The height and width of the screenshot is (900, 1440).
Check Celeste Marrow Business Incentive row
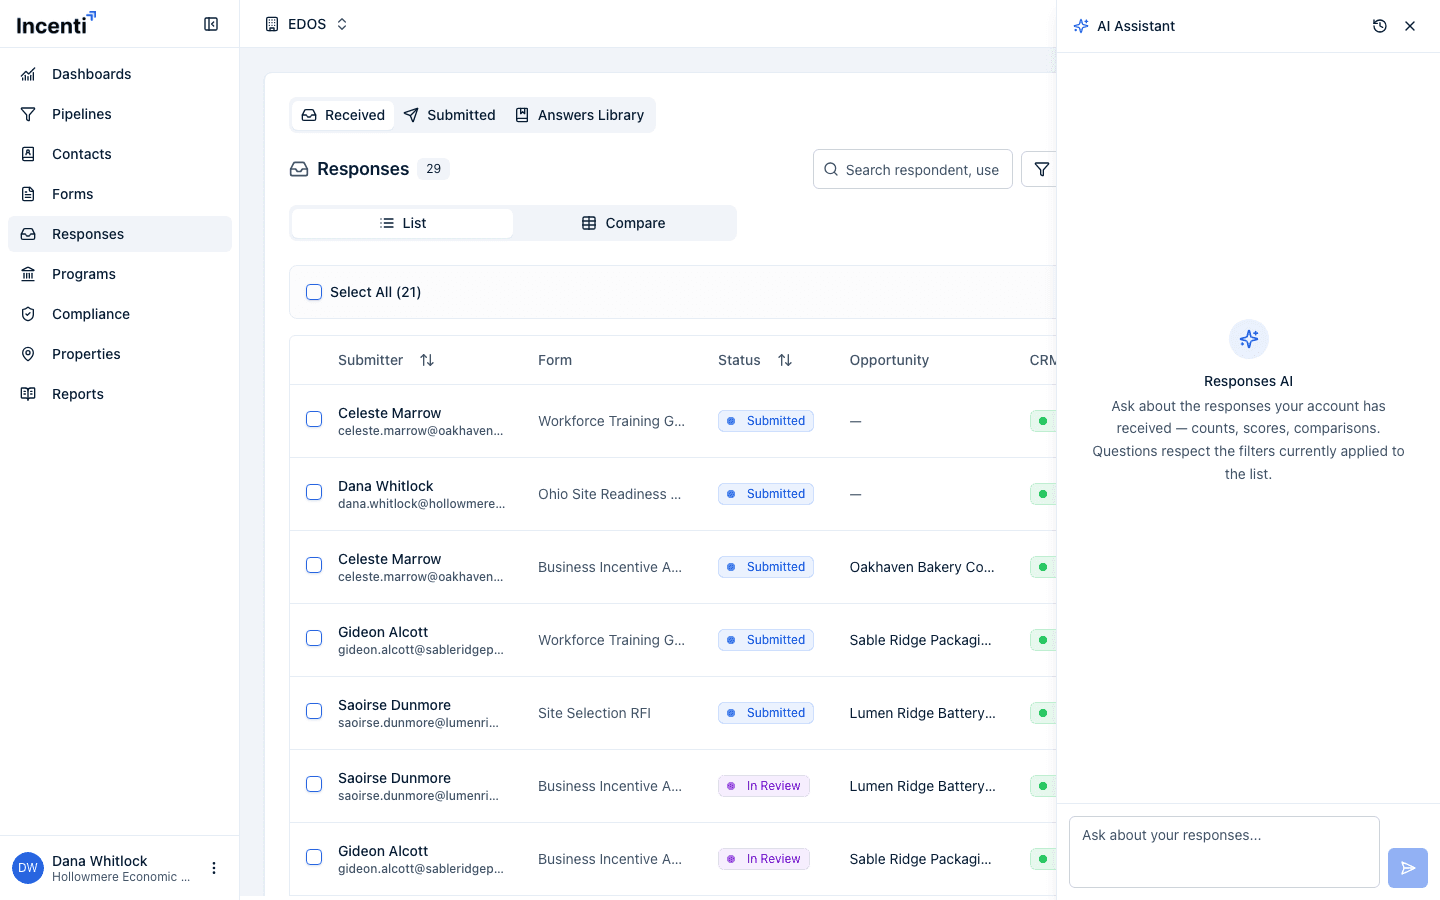[314, 565]
